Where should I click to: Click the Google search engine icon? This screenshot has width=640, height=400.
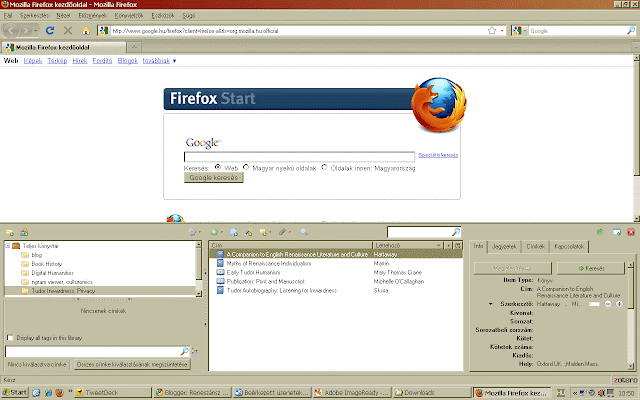tap(517, 31)
